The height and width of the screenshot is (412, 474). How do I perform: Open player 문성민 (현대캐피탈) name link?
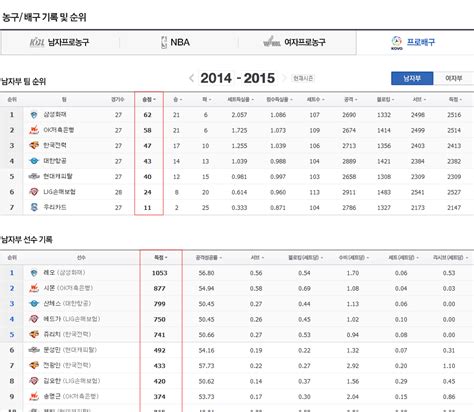coord(70,350)
